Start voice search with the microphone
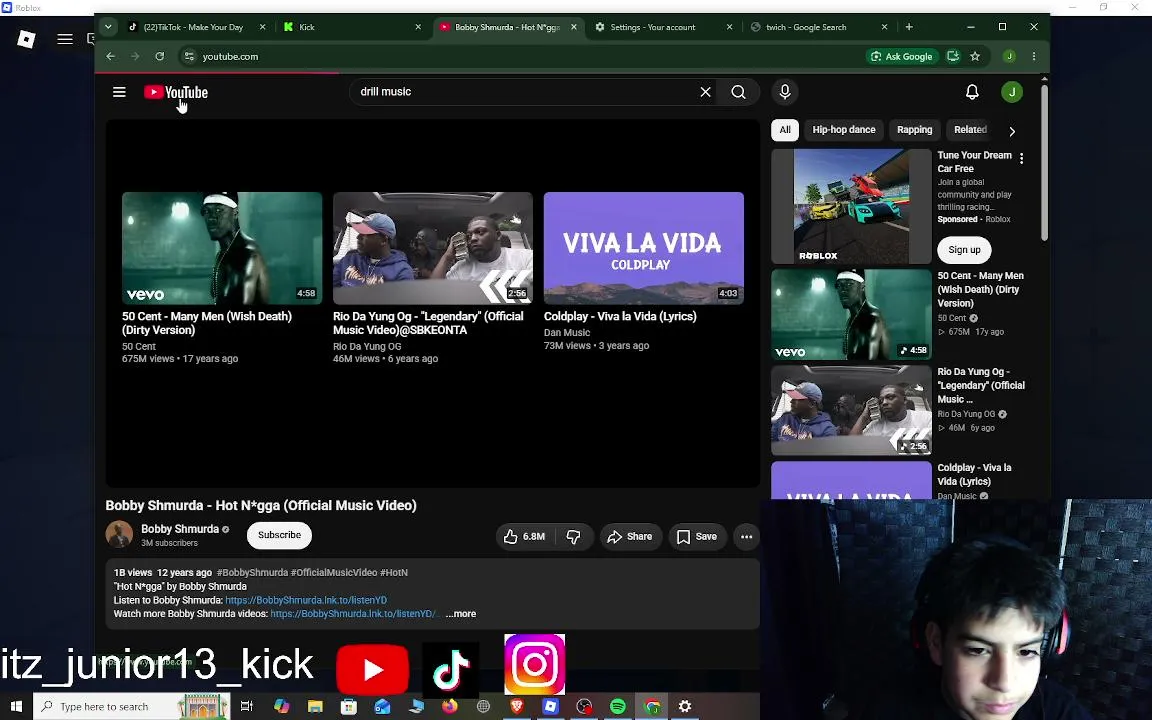The image size is (1152, 720). [785, 92]
